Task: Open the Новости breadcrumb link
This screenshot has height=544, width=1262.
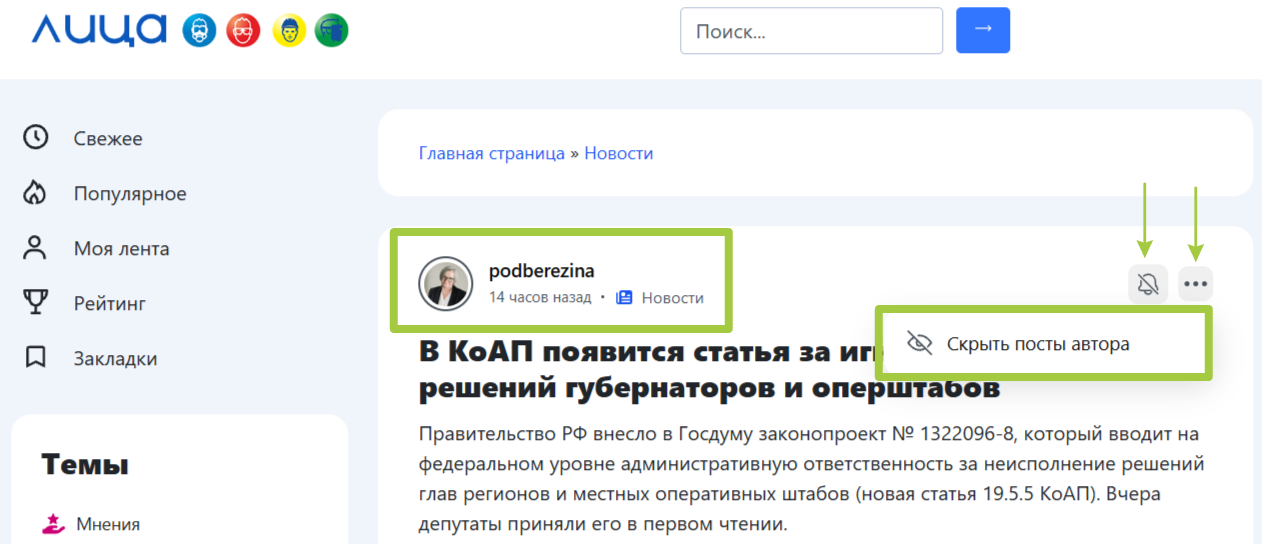Action: pyautogui.click(x=619, y=153)
